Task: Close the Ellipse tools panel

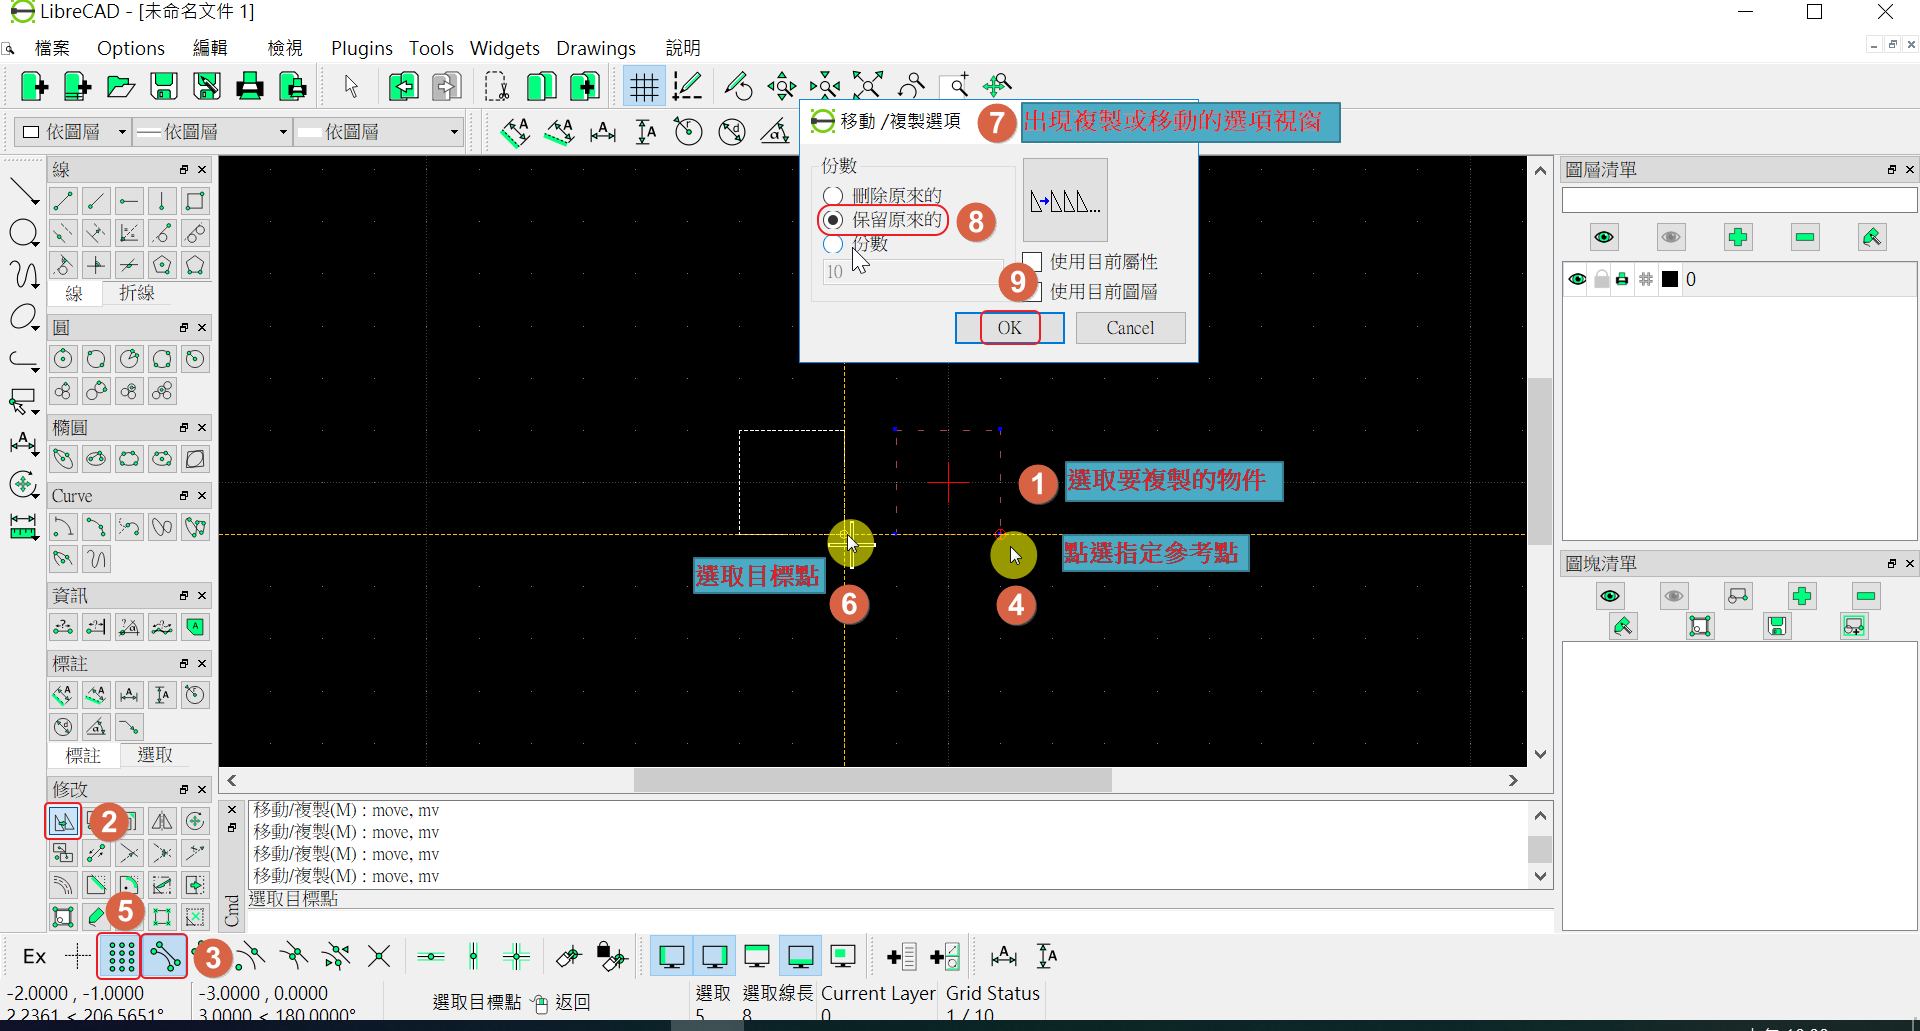Action: [202, 428]
